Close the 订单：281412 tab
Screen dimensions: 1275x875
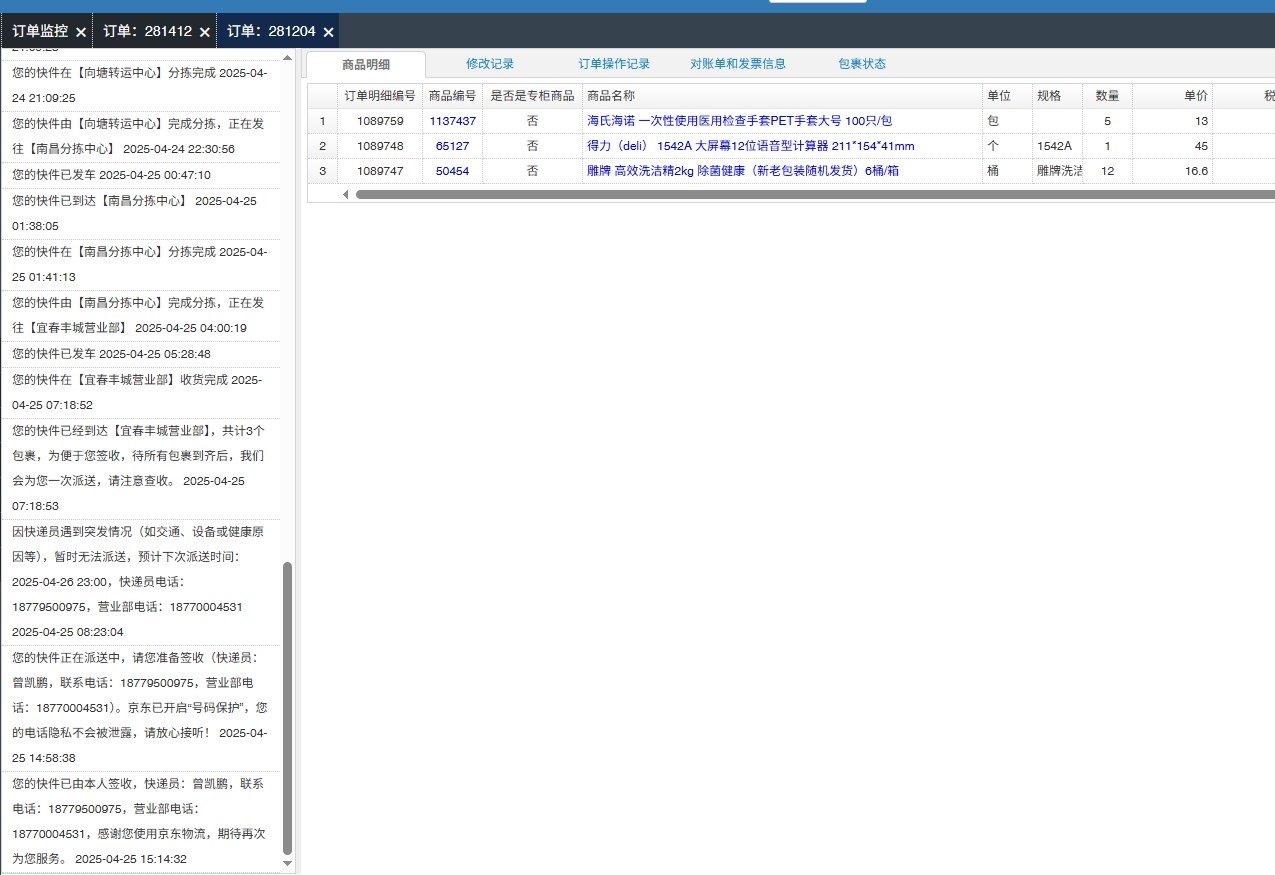205,32
